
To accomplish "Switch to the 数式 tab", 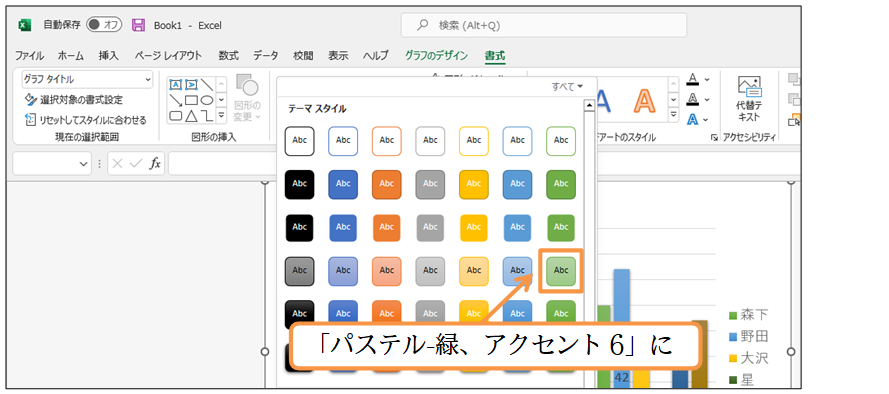I will (228, 56).
